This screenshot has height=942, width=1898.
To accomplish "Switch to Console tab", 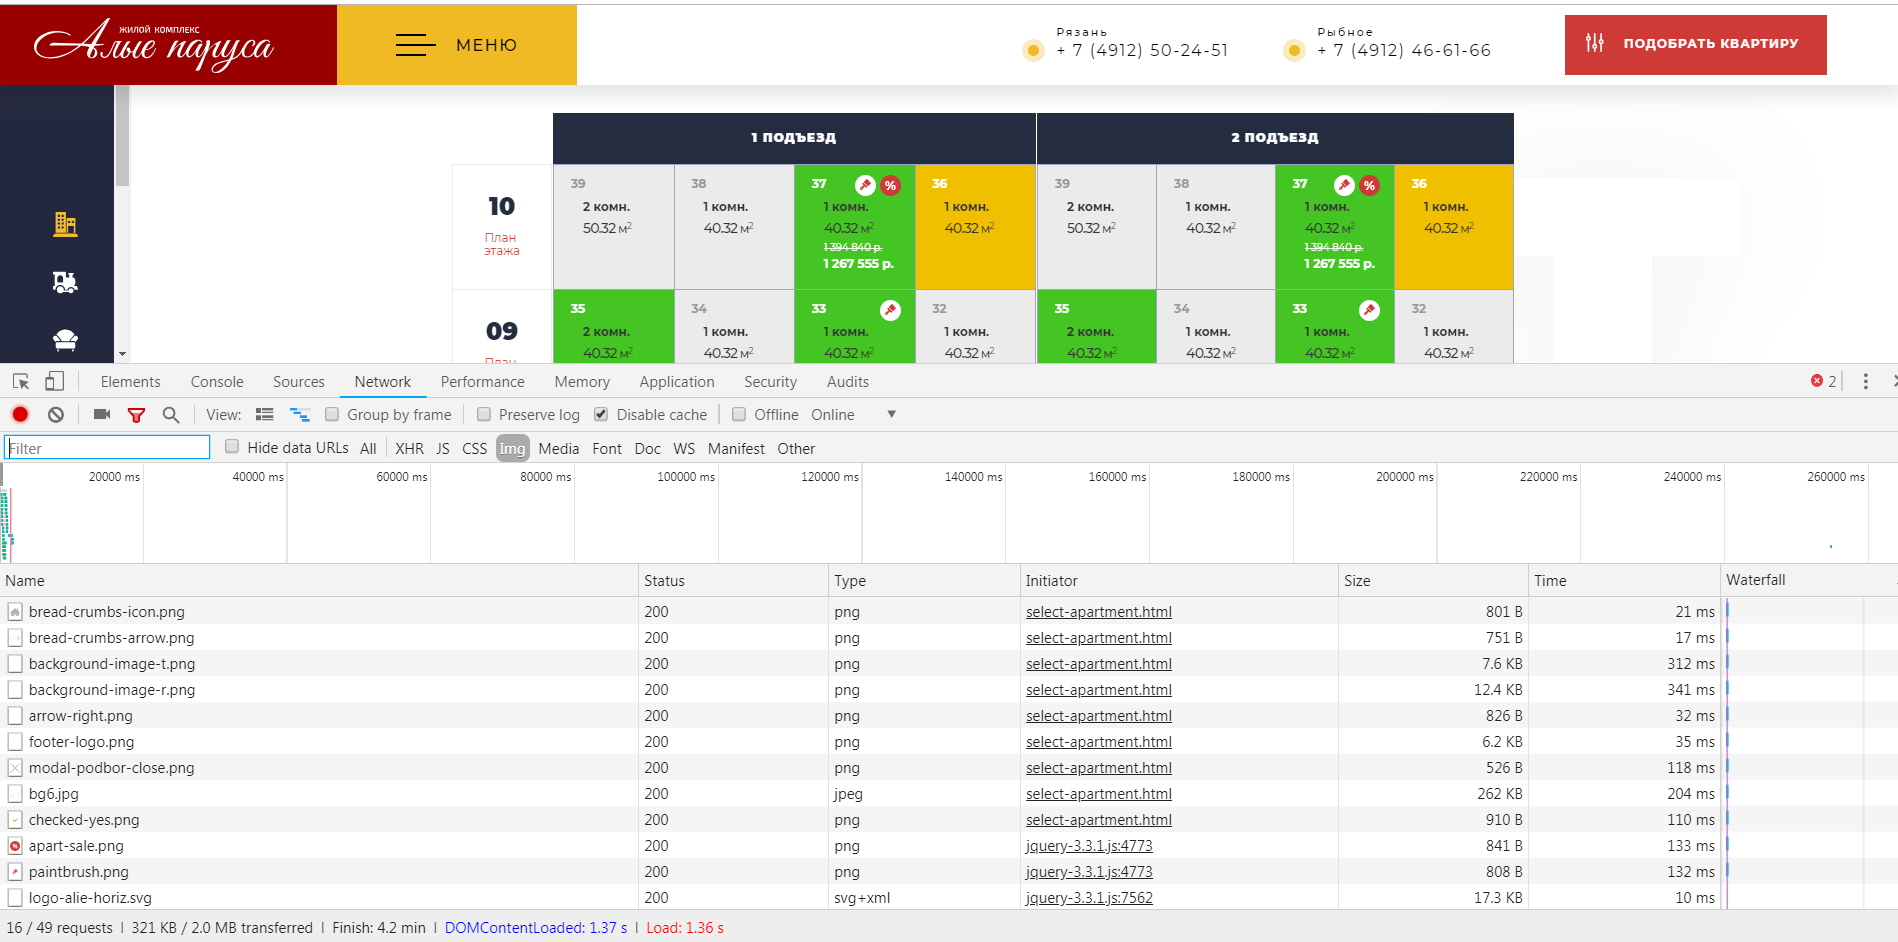I will click(x=217, y=381).
